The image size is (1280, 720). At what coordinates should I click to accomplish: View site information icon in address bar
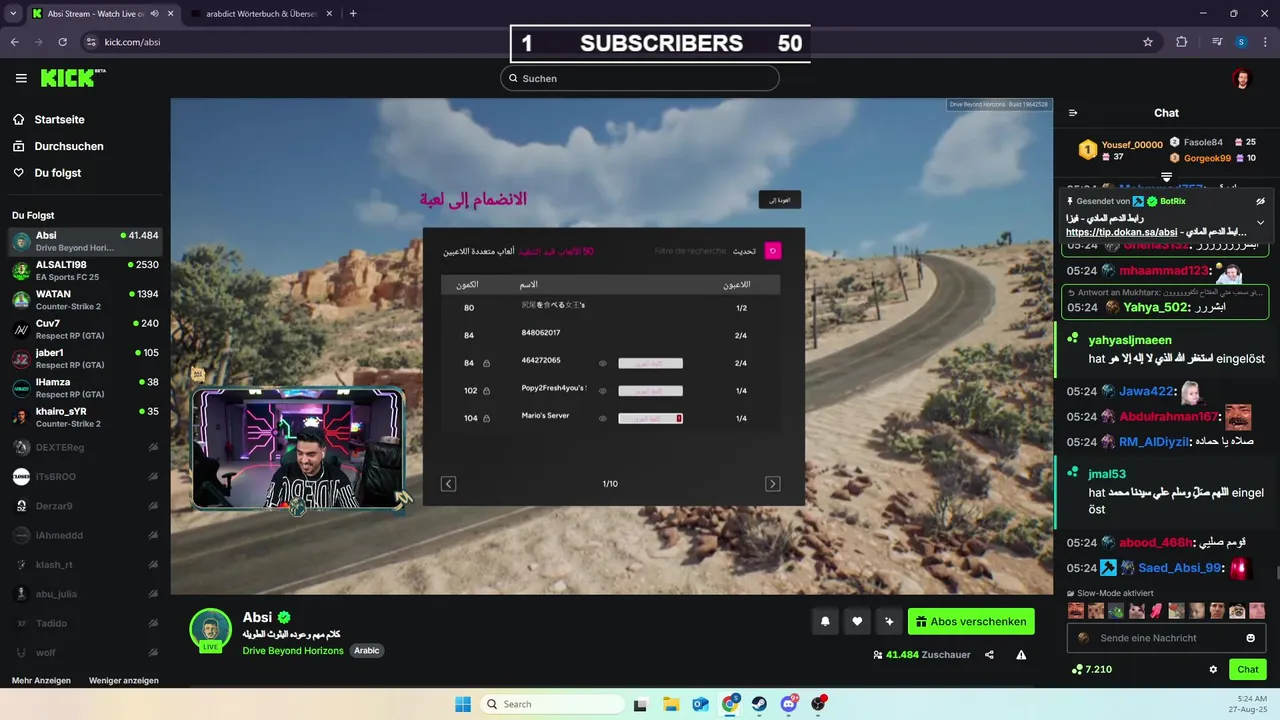tap(91, 42)
